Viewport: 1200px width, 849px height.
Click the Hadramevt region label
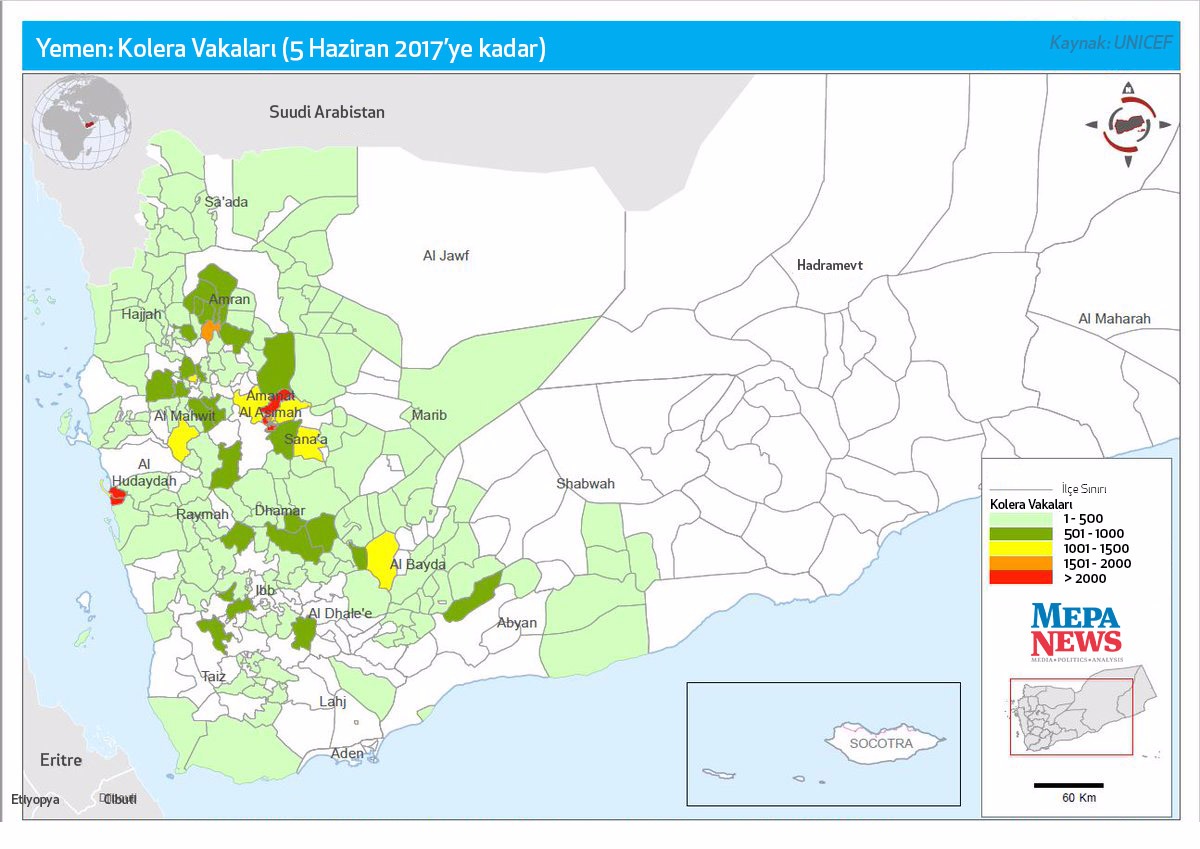829,265
